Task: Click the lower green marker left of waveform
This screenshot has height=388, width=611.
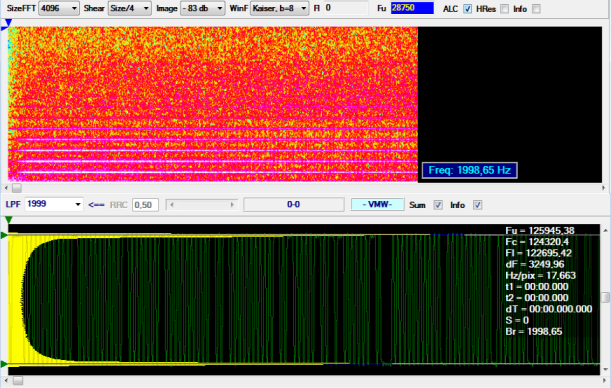Action: click(x=4, y=364)
